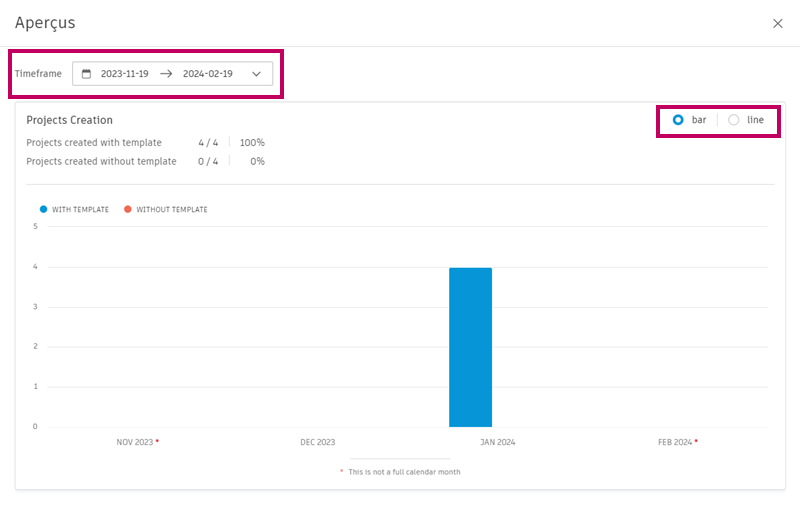The width and height of the screenshot is (800, 516).
Task: Click the Projects Creation heading
Action: click(x=69, y=120)
